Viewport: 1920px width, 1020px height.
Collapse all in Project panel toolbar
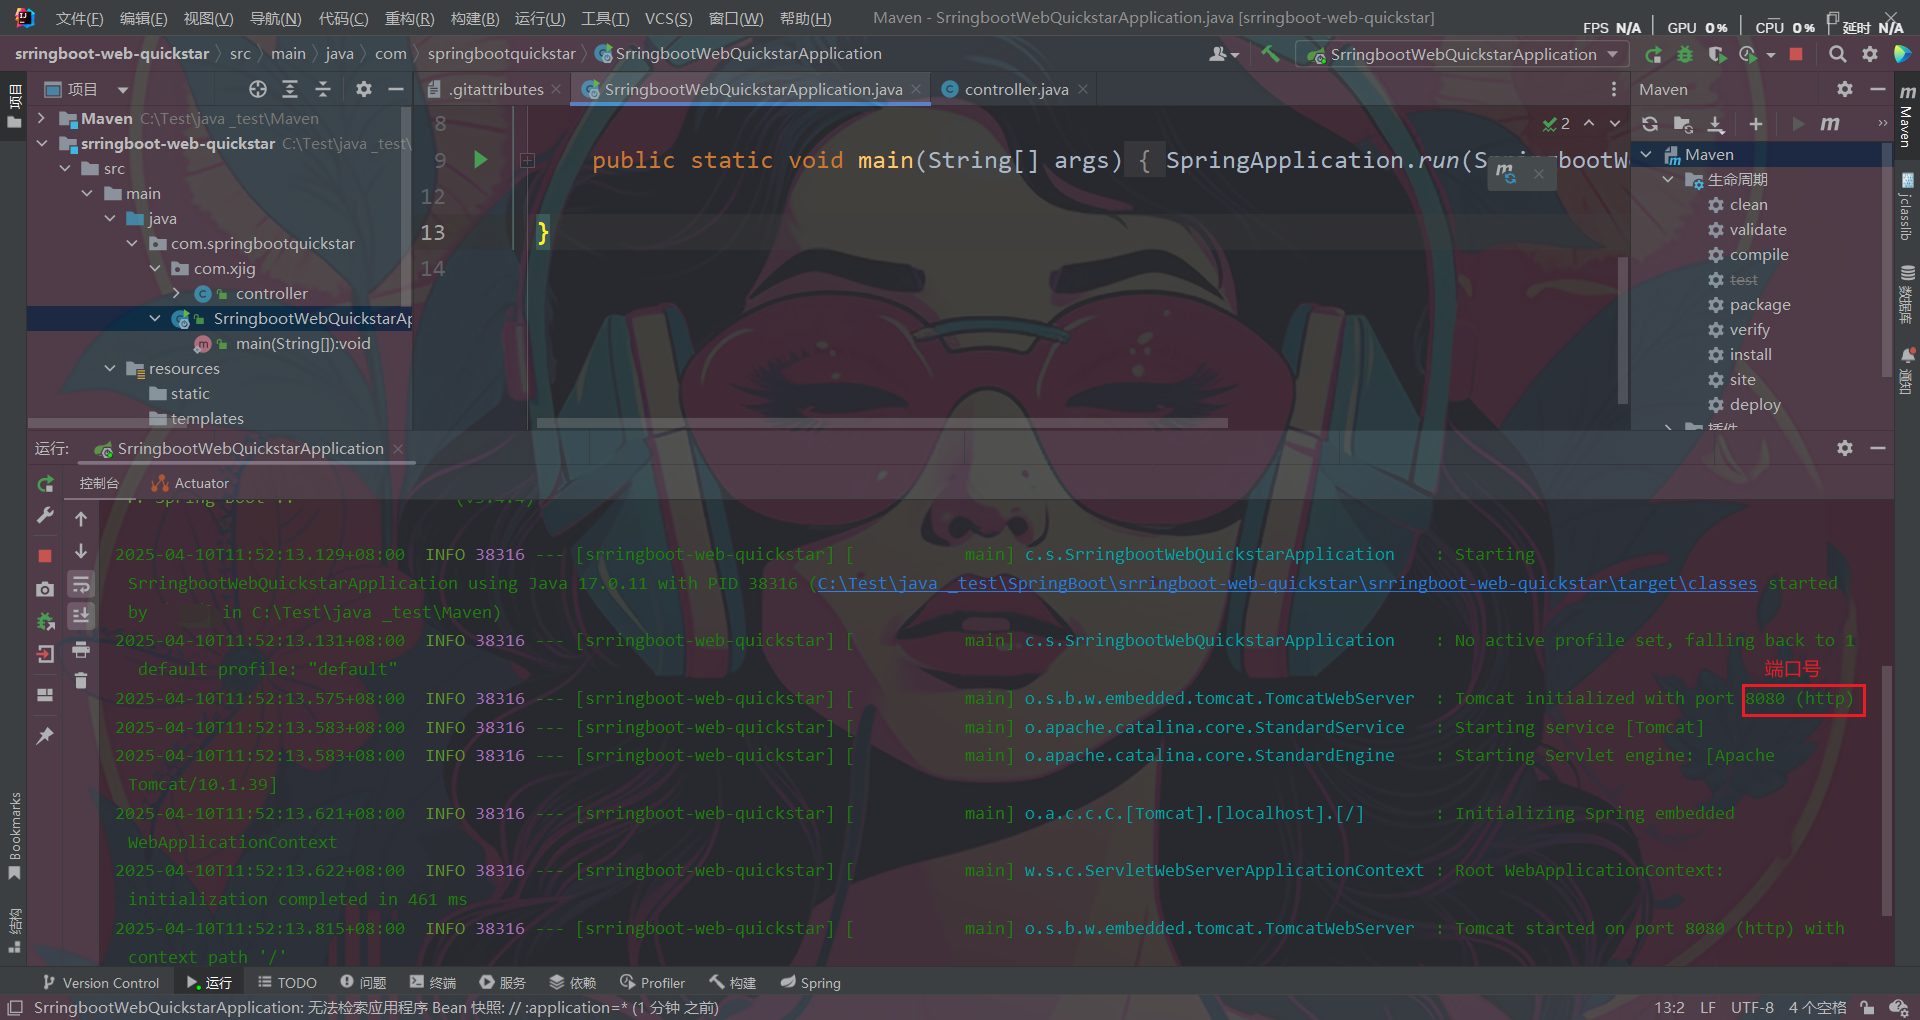tap(323, 89)
